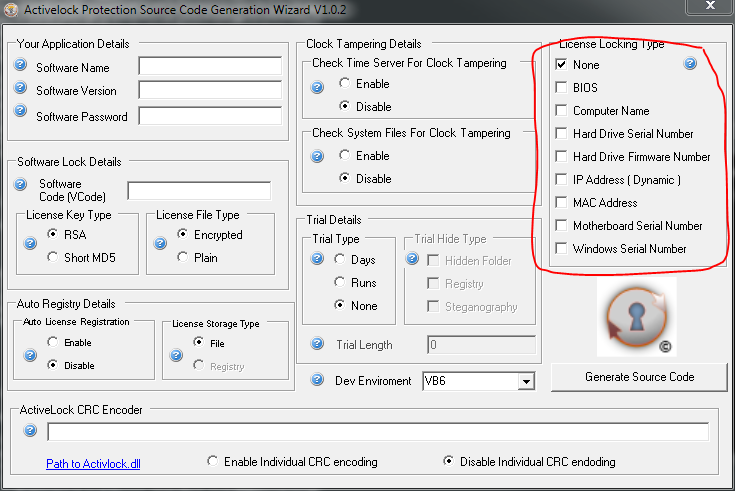Screen dimensions: 735x491
Task: Click the app icon in the title bar
Action: (x=11, y=10)
